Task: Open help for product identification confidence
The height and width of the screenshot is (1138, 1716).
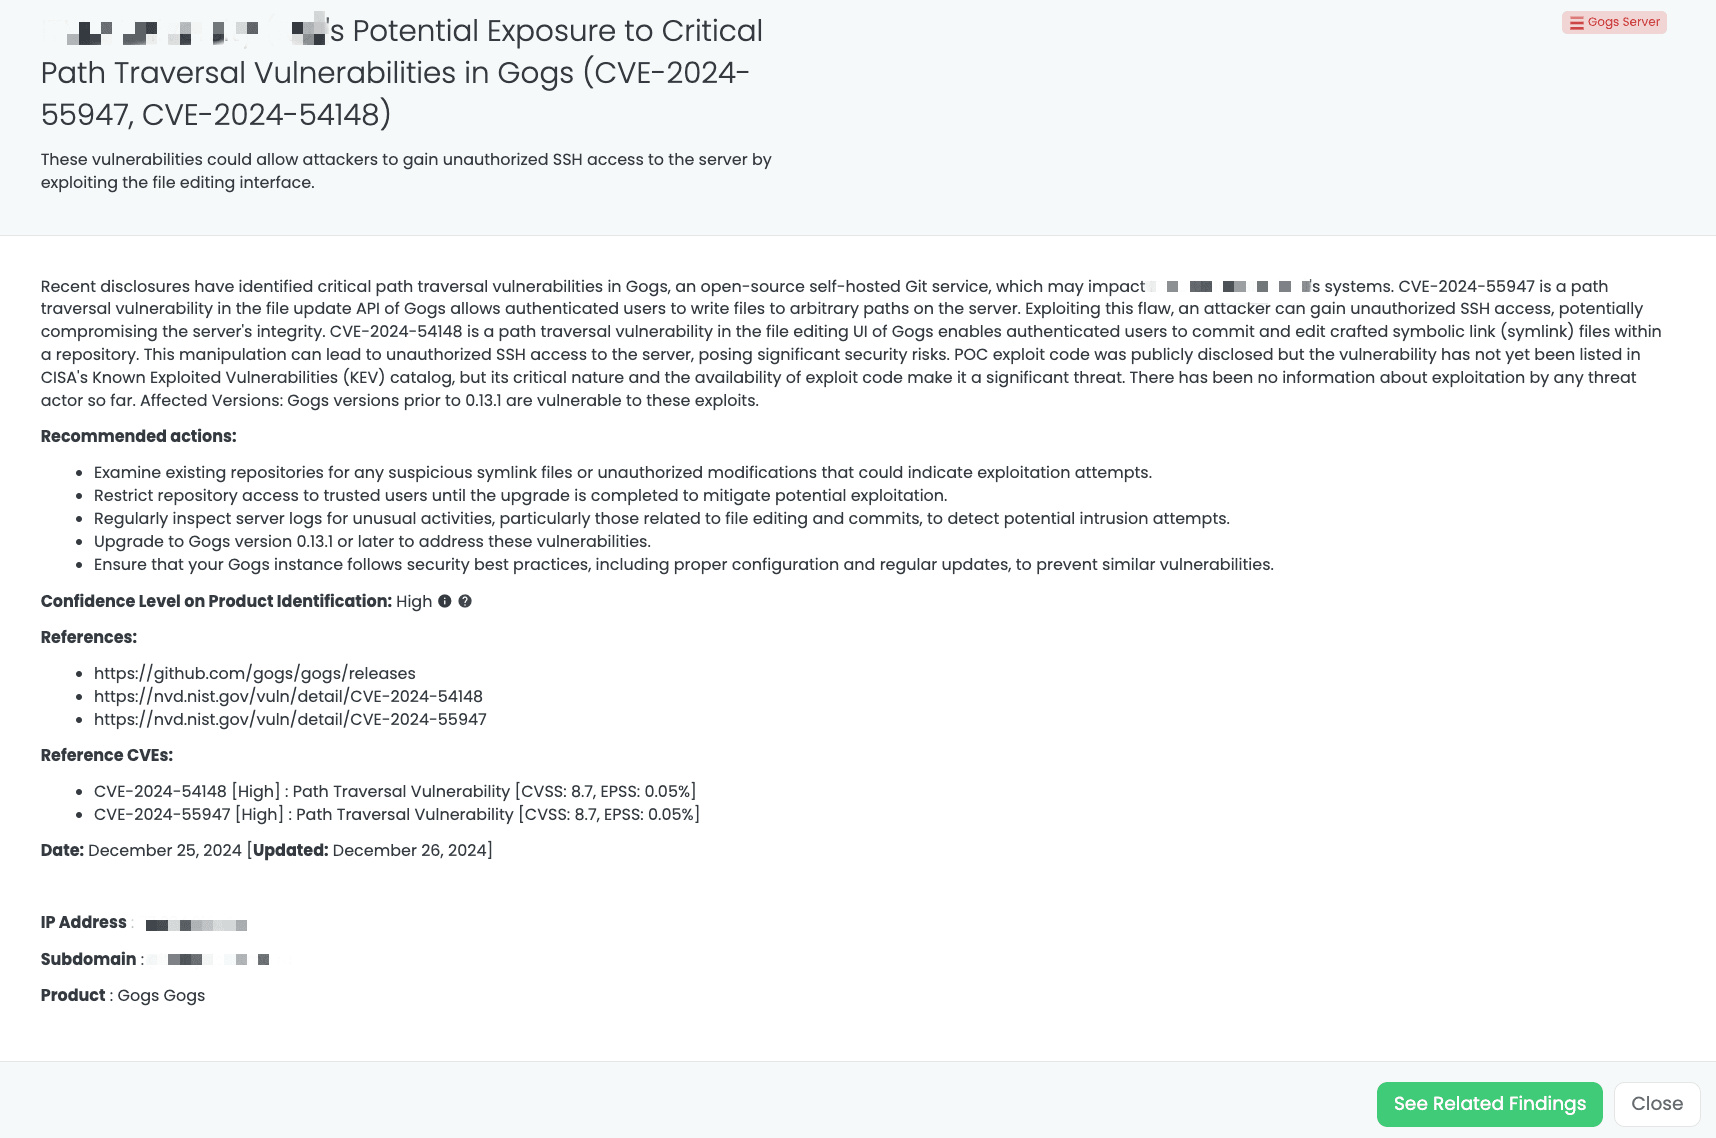Action: tap(465, 601)
